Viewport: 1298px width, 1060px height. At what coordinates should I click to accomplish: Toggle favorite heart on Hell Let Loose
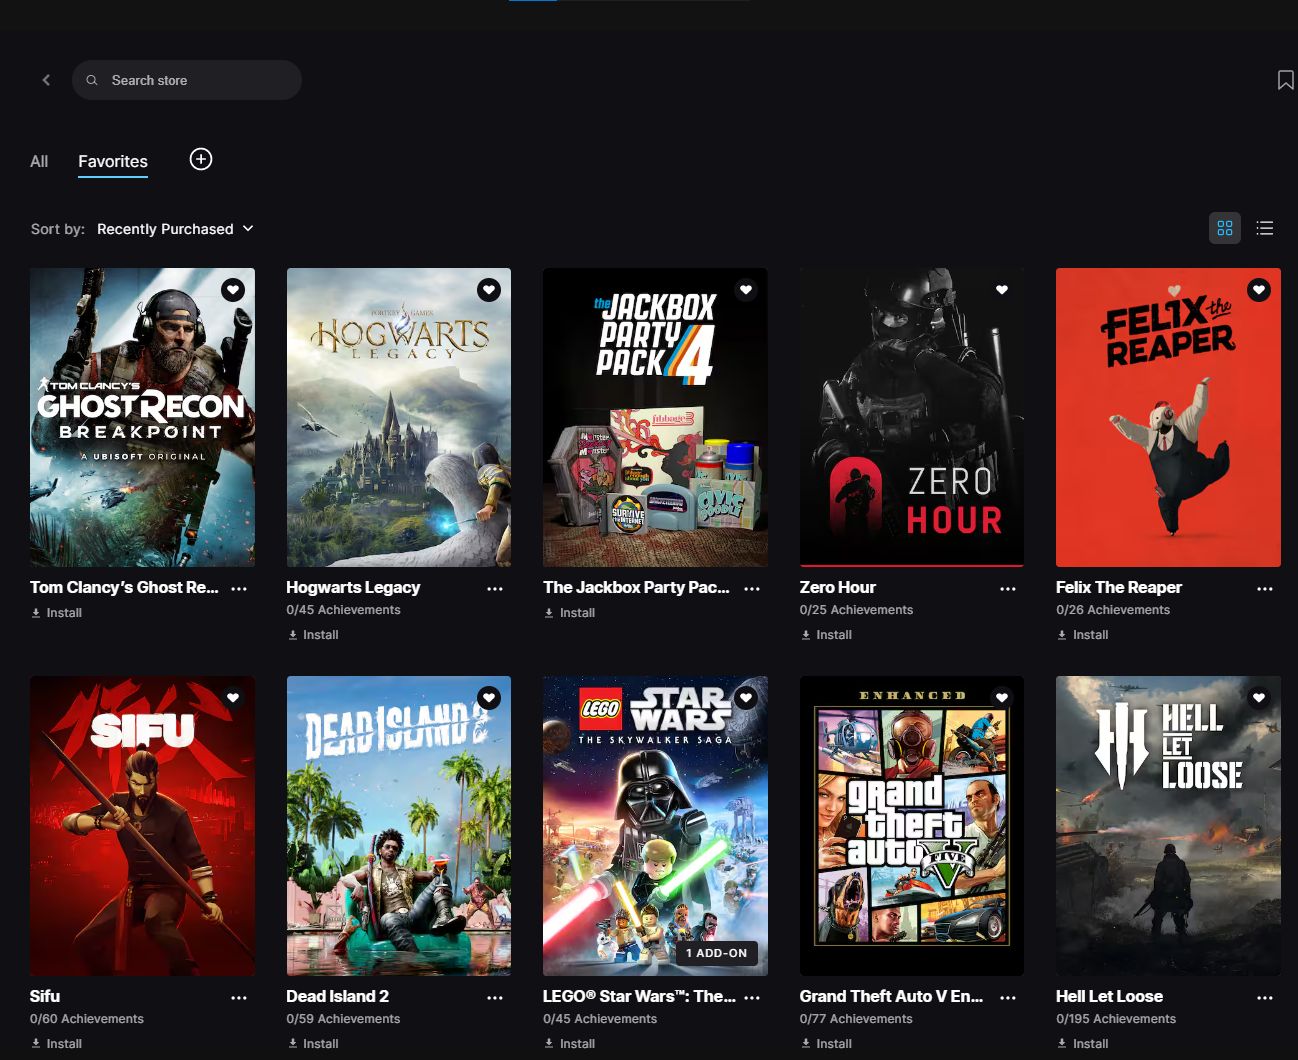click(1259, 698)
